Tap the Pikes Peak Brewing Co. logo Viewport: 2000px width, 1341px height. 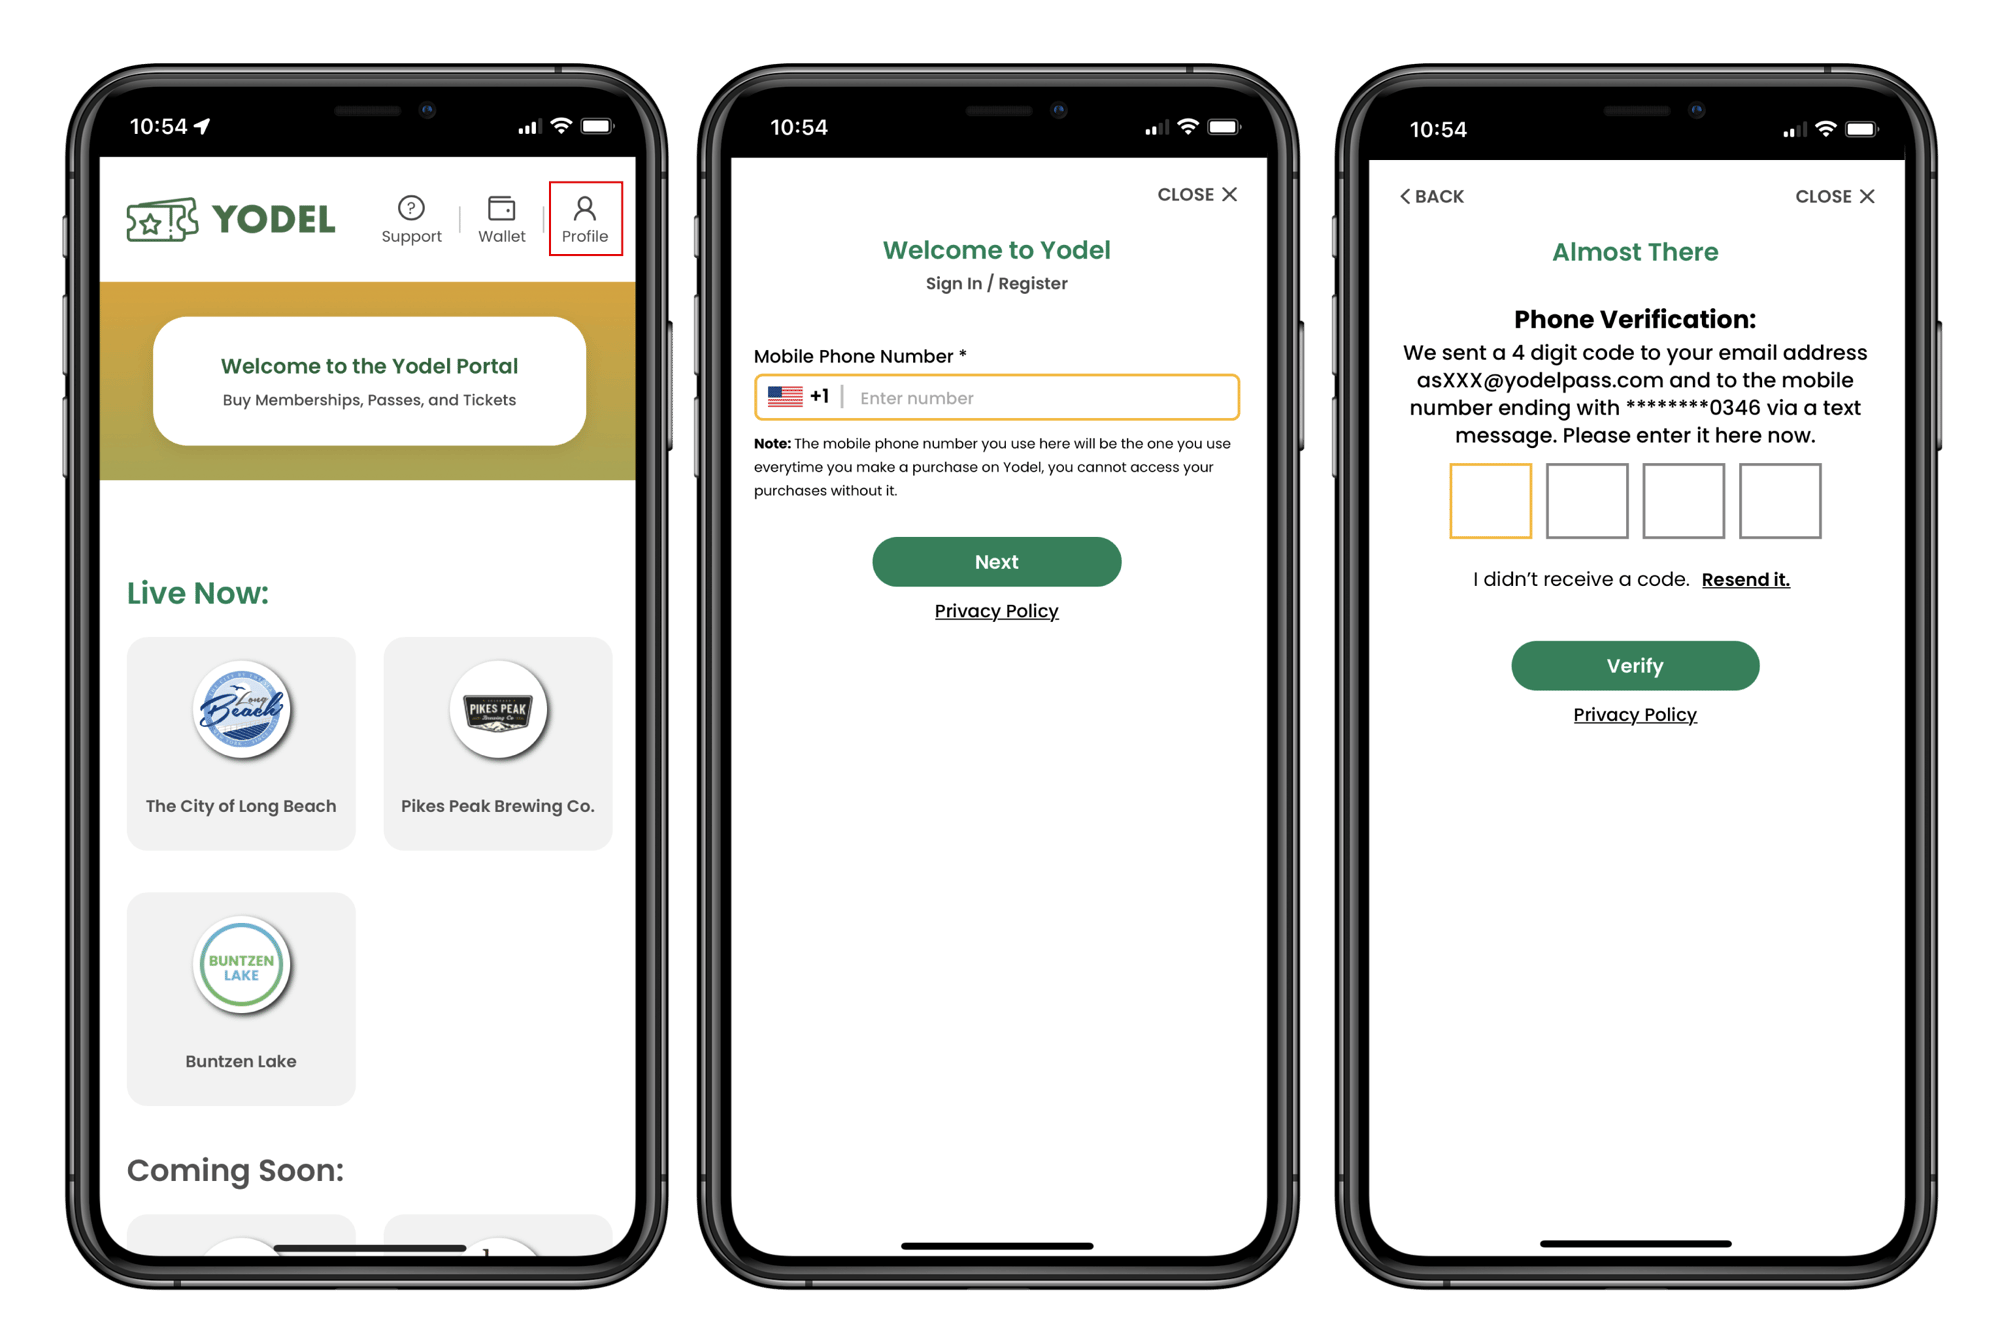coord(497,712)
